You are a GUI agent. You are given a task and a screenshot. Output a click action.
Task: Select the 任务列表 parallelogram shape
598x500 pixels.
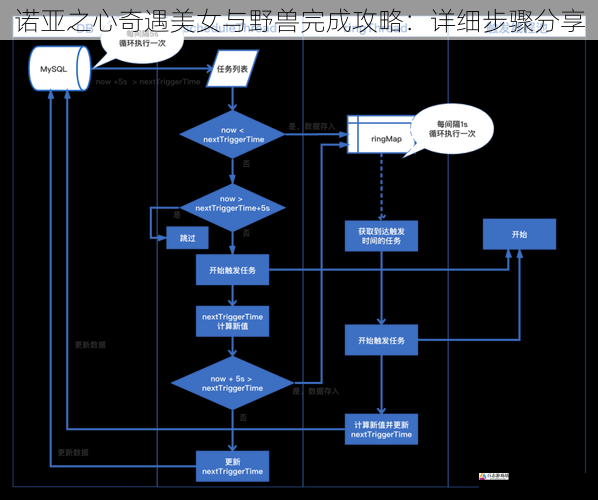coord(232,69)
